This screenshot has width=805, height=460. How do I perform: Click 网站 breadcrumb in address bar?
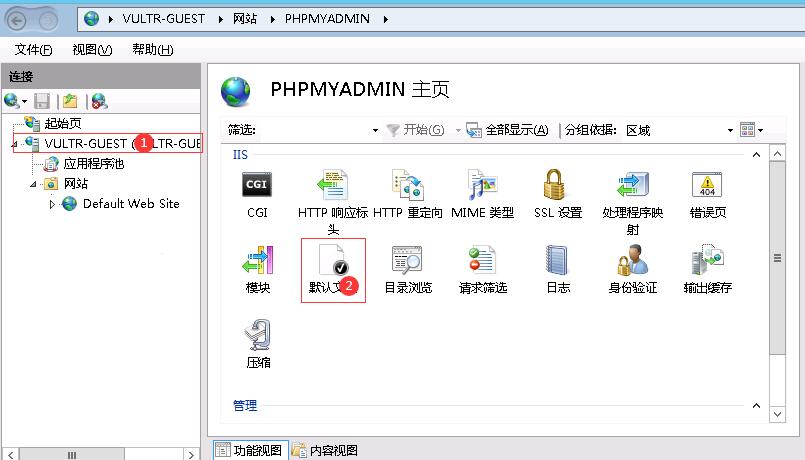[x=245, y=19]
